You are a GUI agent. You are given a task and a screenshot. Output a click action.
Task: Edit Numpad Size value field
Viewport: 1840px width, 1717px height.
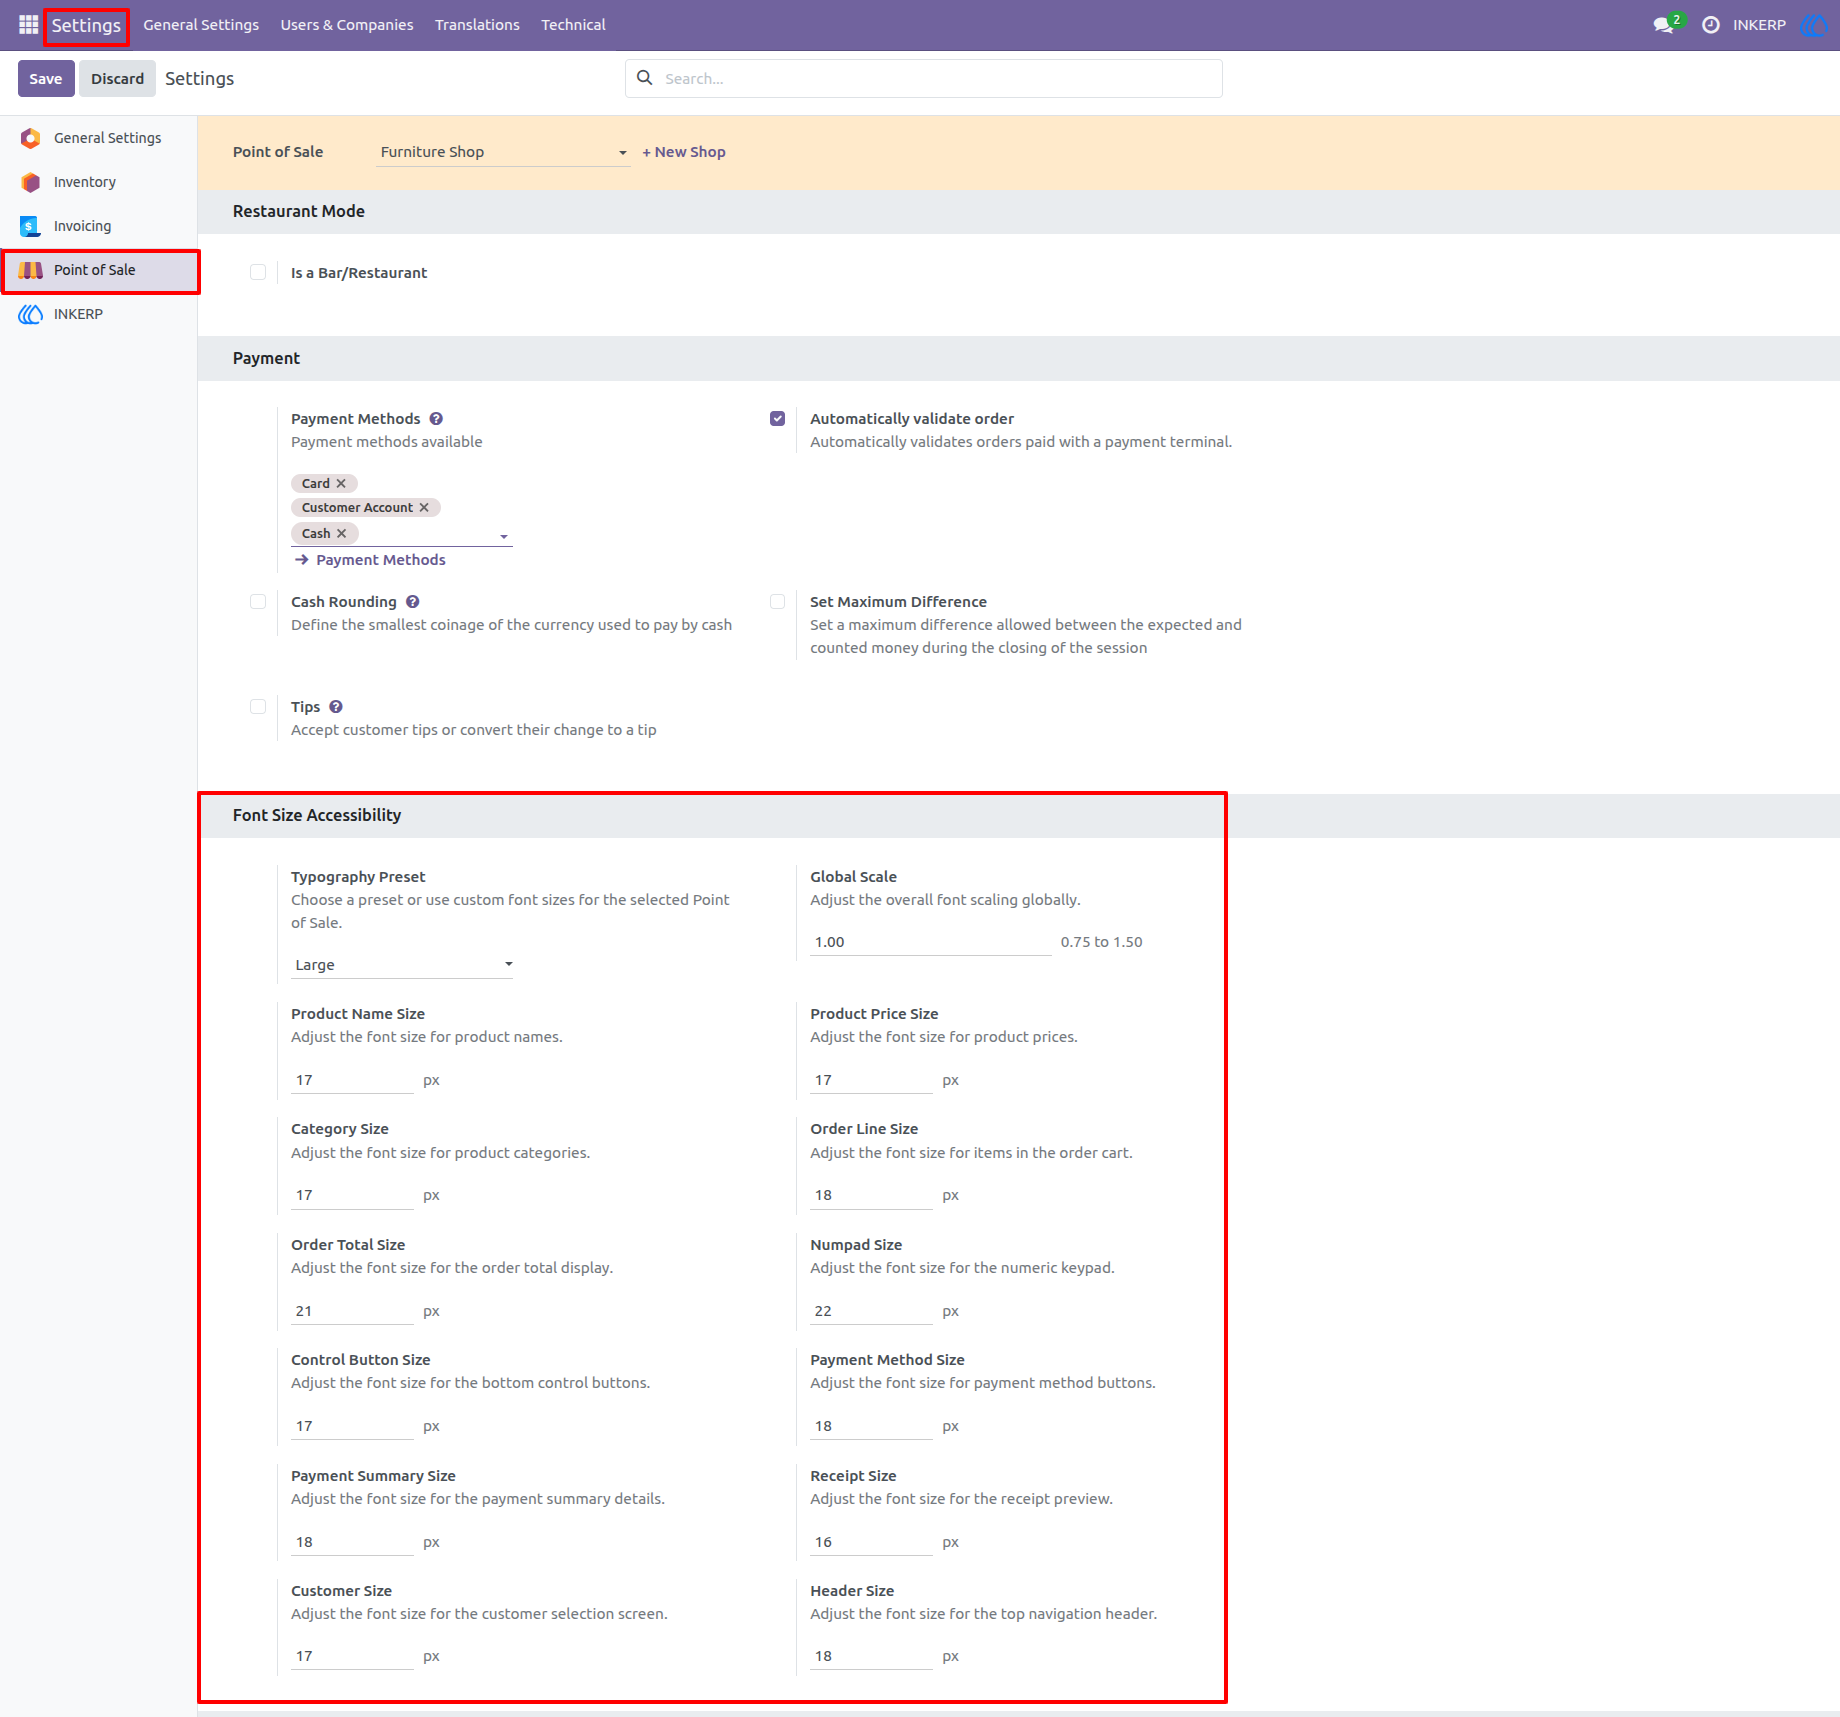(x=871, y=1311)
